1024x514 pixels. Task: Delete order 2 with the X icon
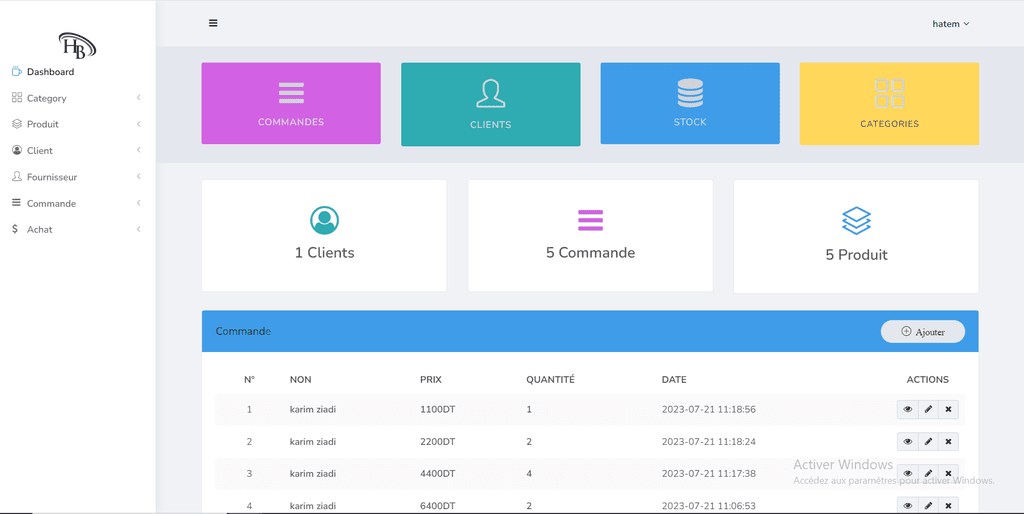tap(948, 442)
